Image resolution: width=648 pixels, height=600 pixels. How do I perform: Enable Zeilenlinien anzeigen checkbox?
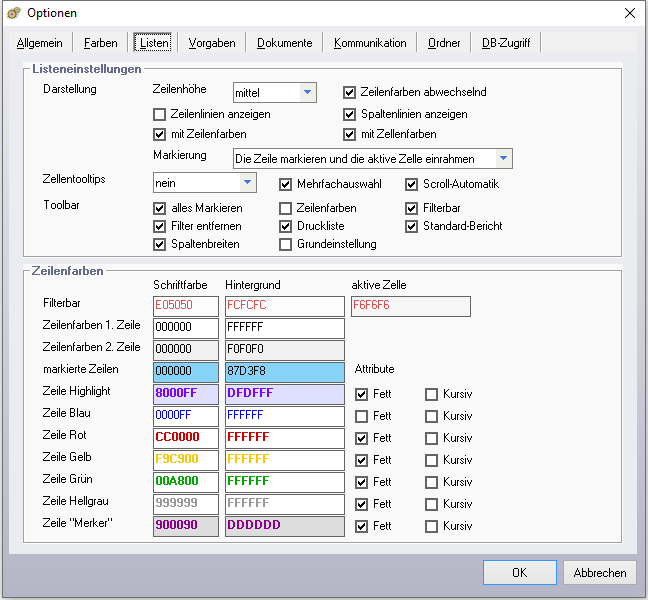click(x=160, y=115)
